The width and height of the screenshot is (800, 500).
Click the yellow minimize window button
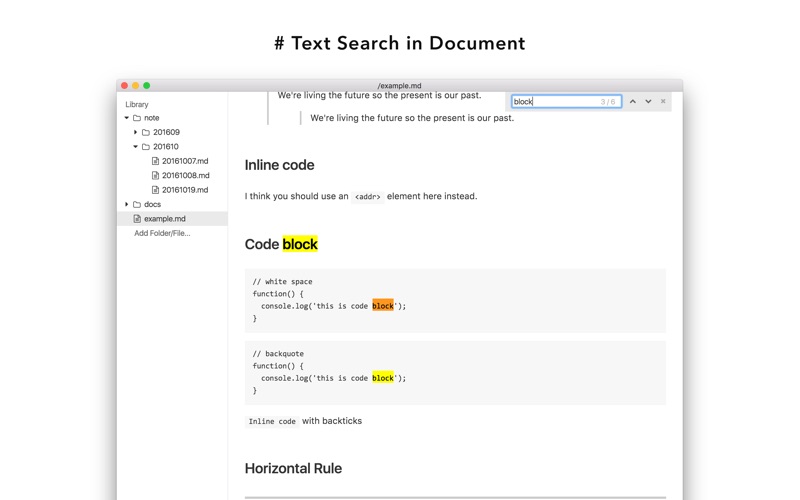(x=135, y=86)
